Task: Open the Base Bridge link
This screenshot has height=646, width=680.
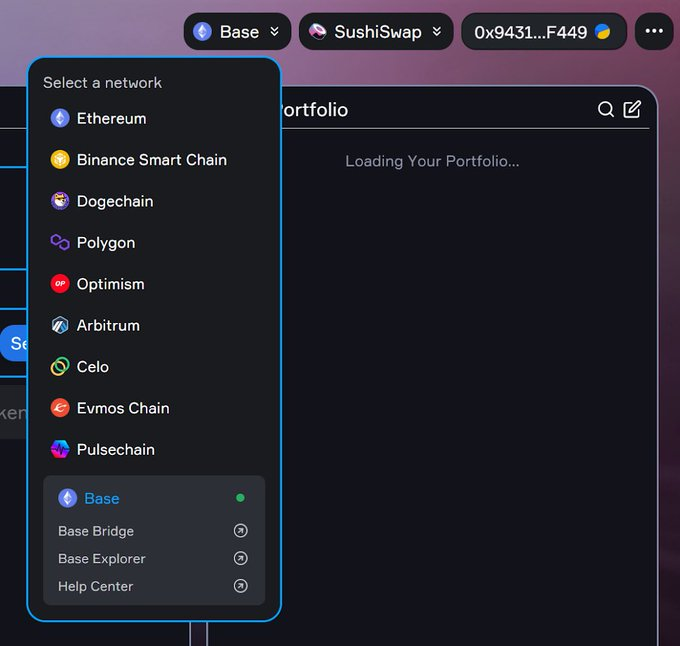Action: pos(153,531)
